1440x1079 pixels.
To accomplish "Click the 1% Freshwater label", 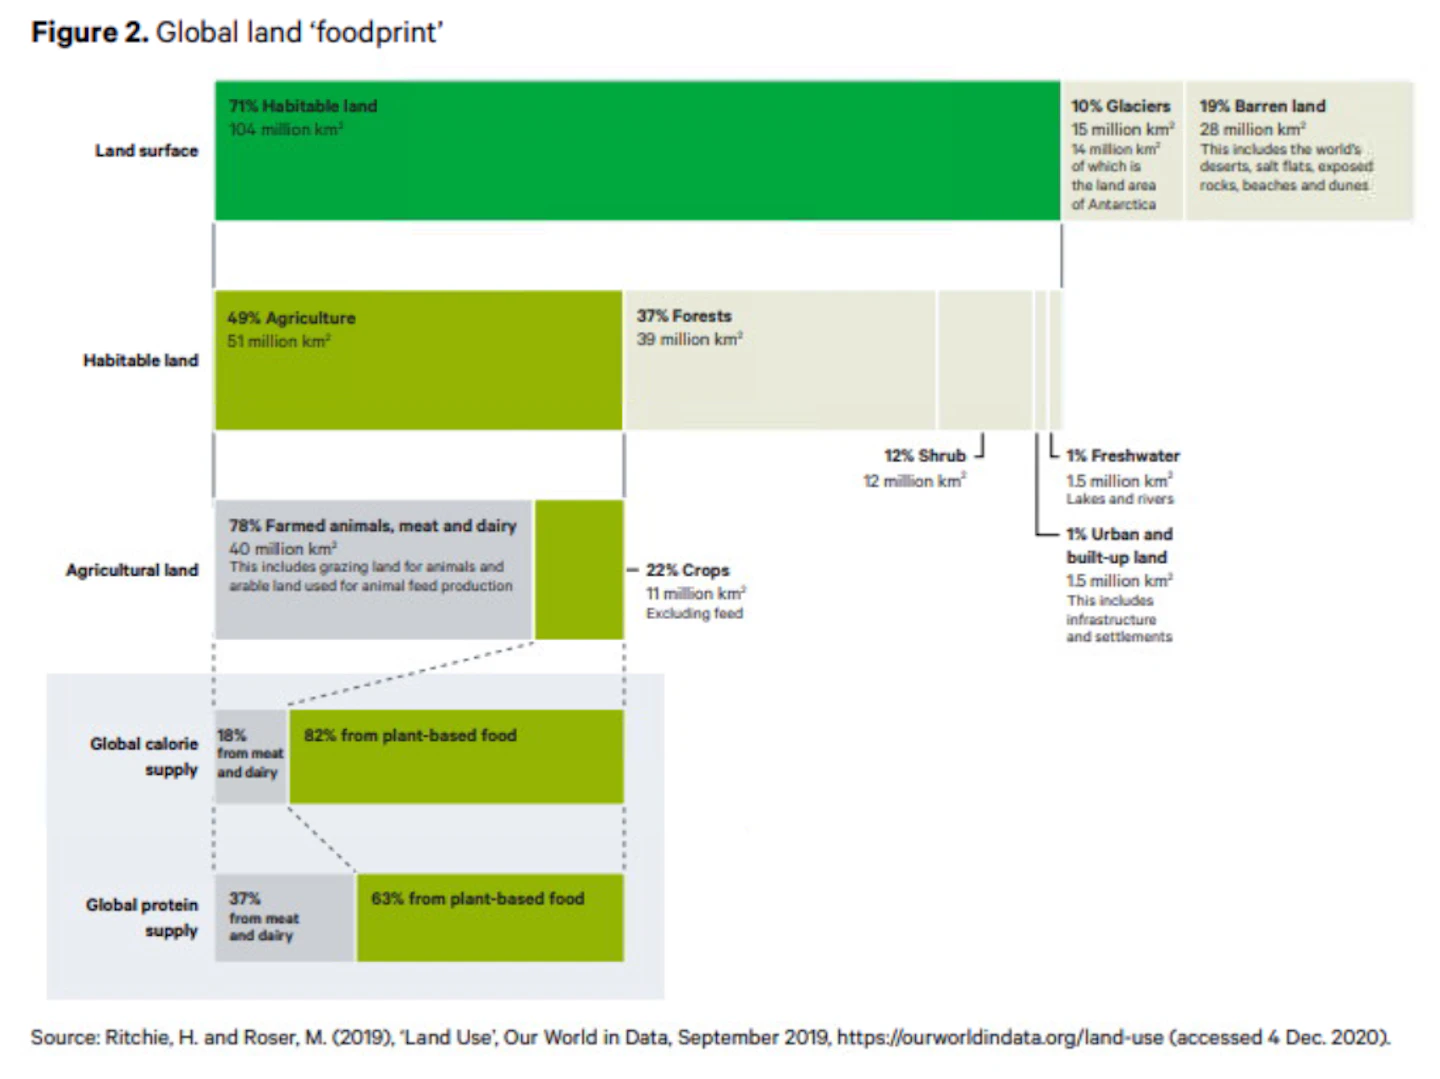I will coord(1123,456).
